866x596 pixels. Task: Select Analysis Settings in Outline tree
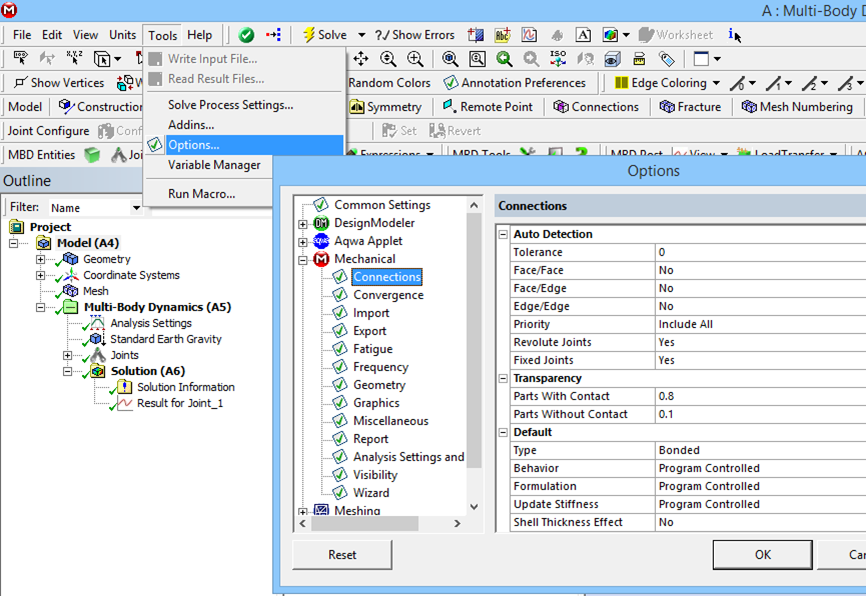pos(151,323)
